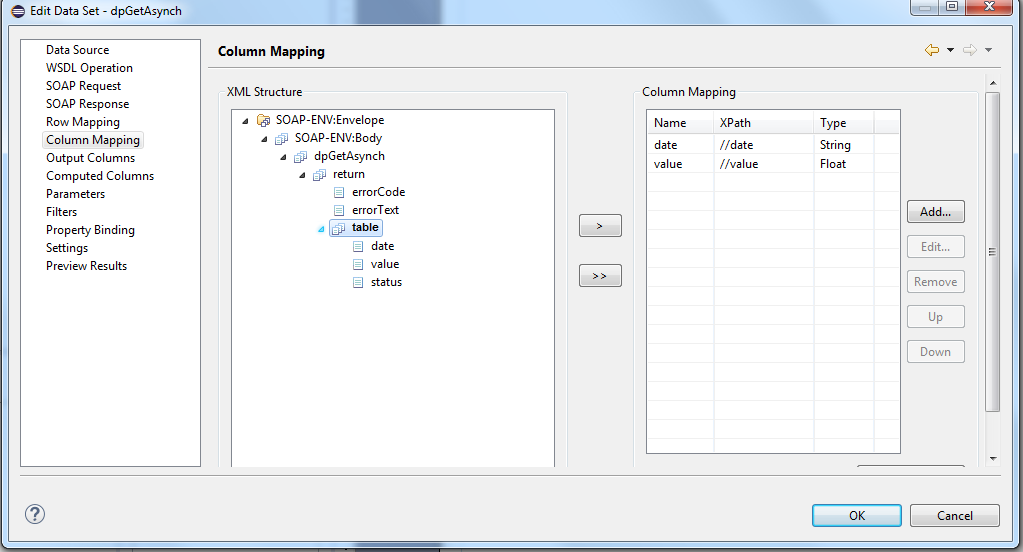Open the Output Columns page

tap(90, 158)
